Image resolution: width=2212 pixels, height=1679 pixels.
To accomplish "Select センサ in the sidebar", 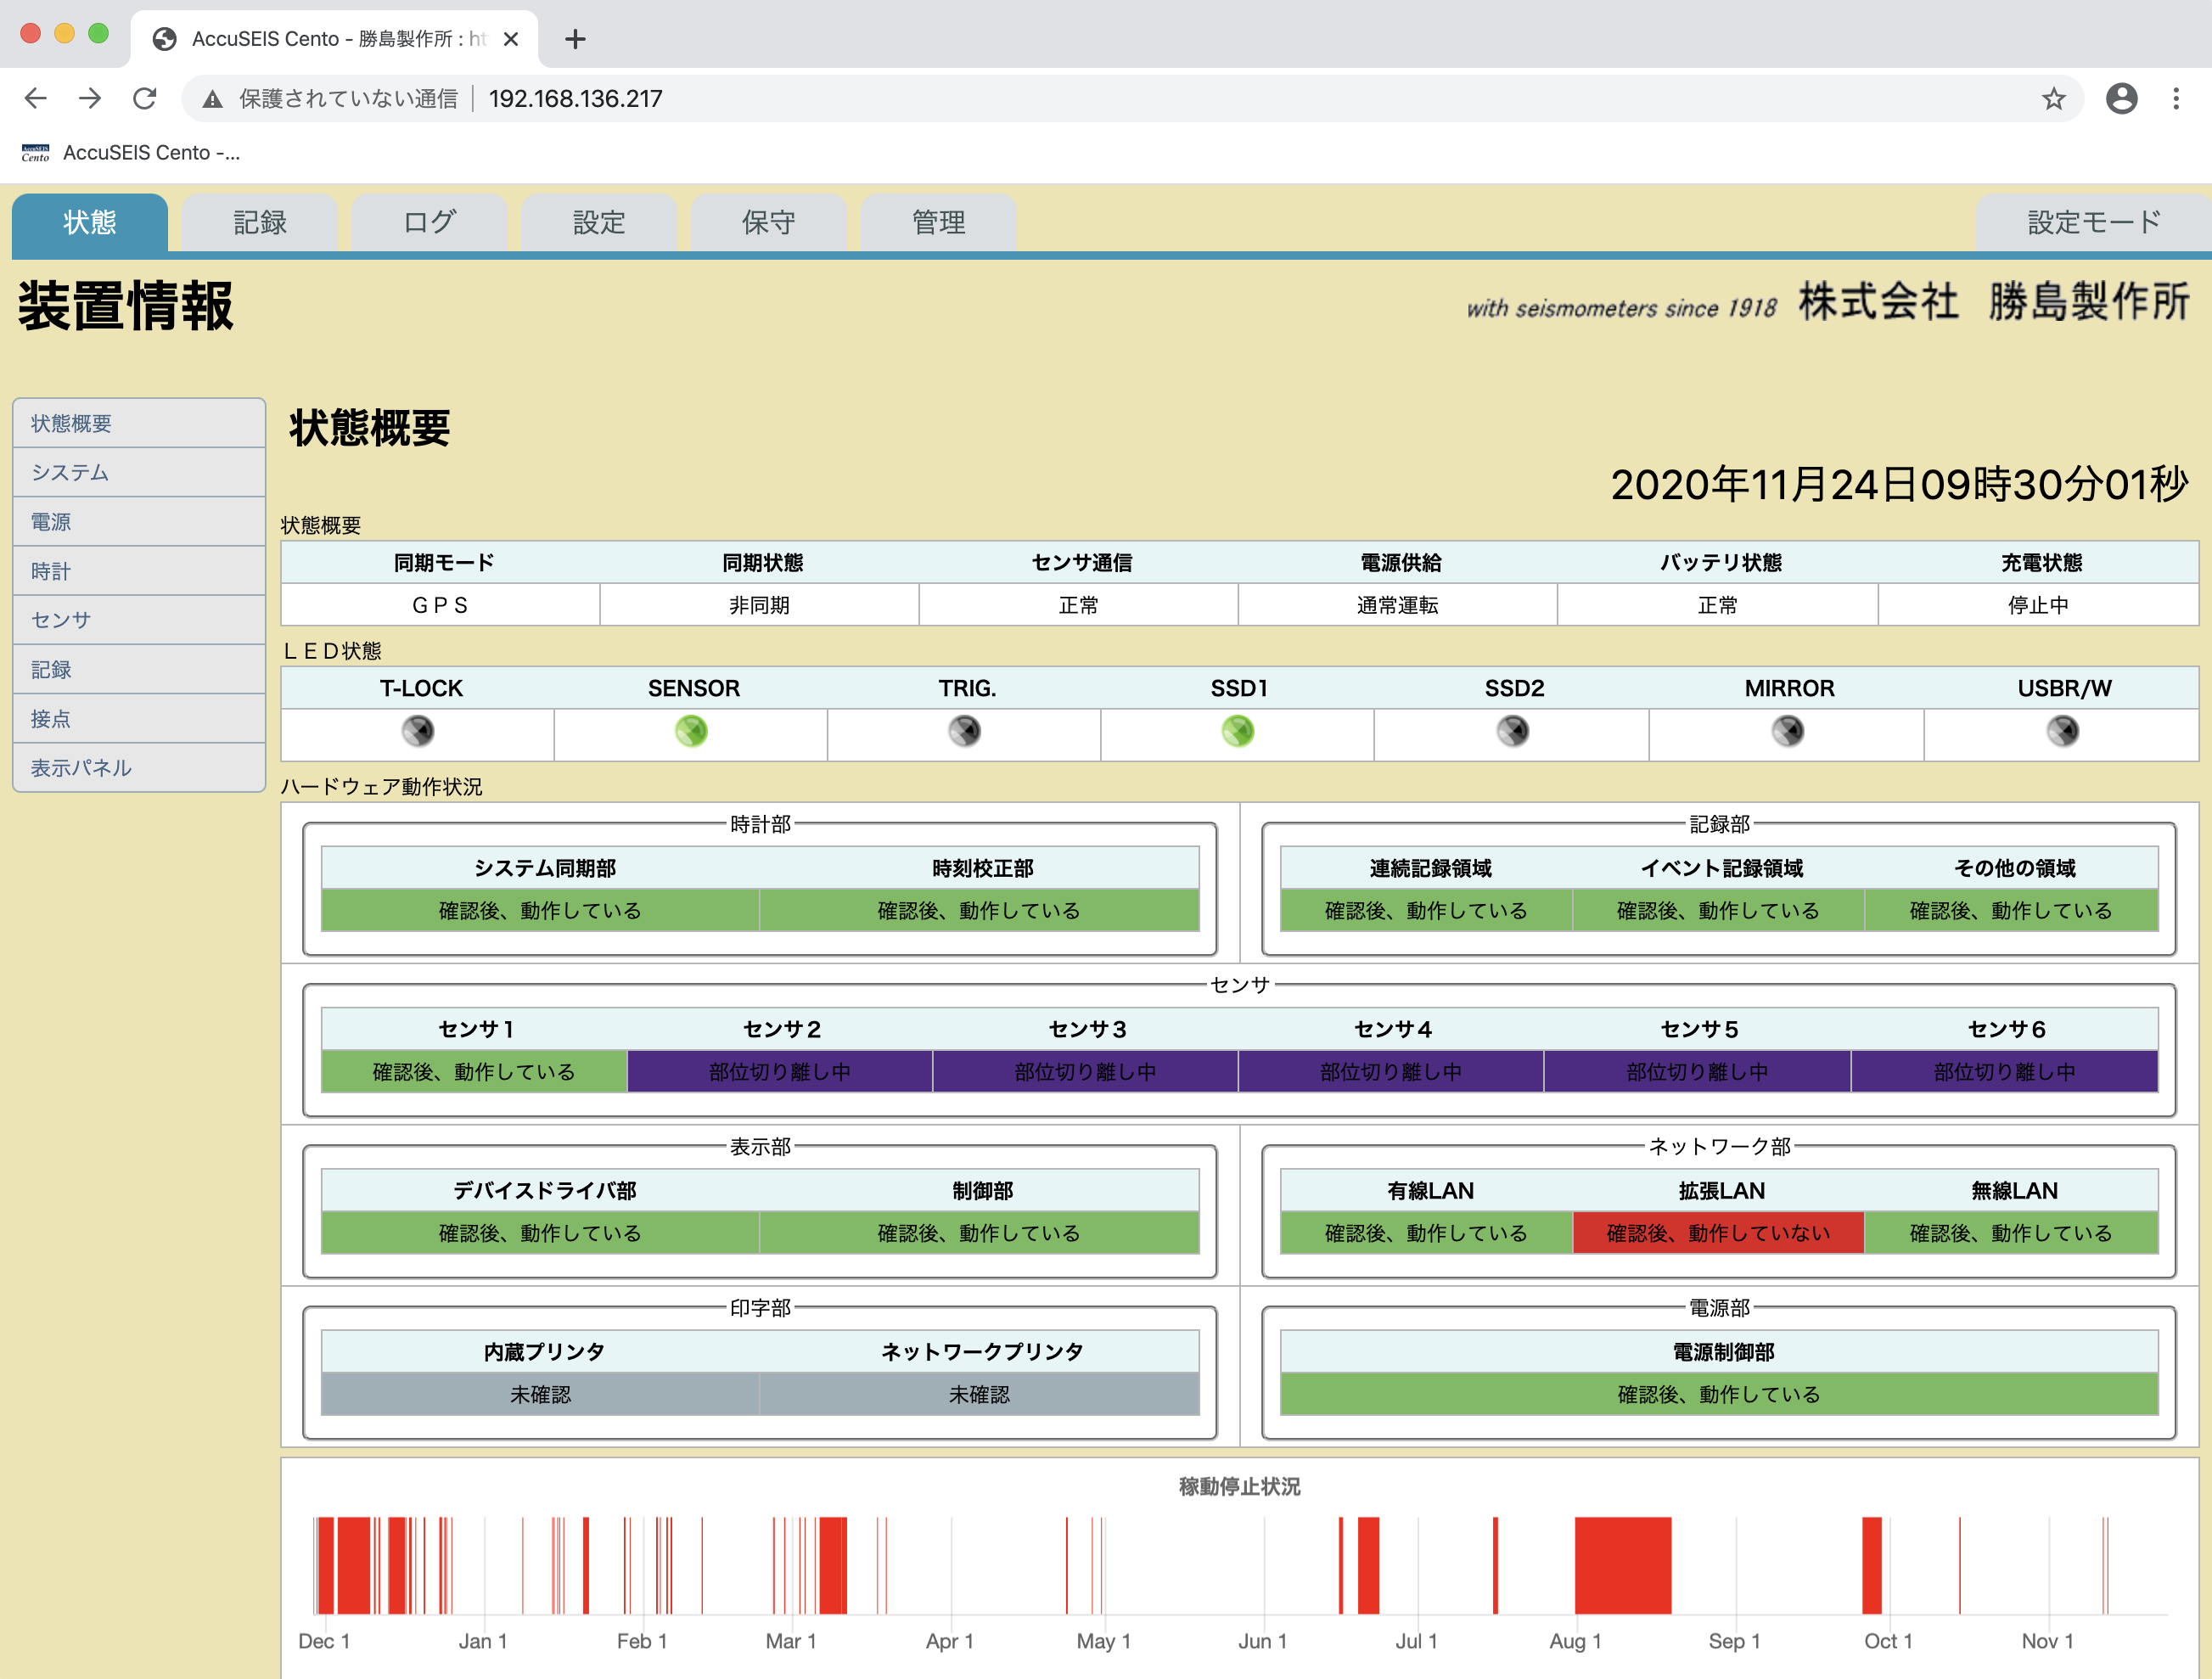I will click(x=61, y=620).
